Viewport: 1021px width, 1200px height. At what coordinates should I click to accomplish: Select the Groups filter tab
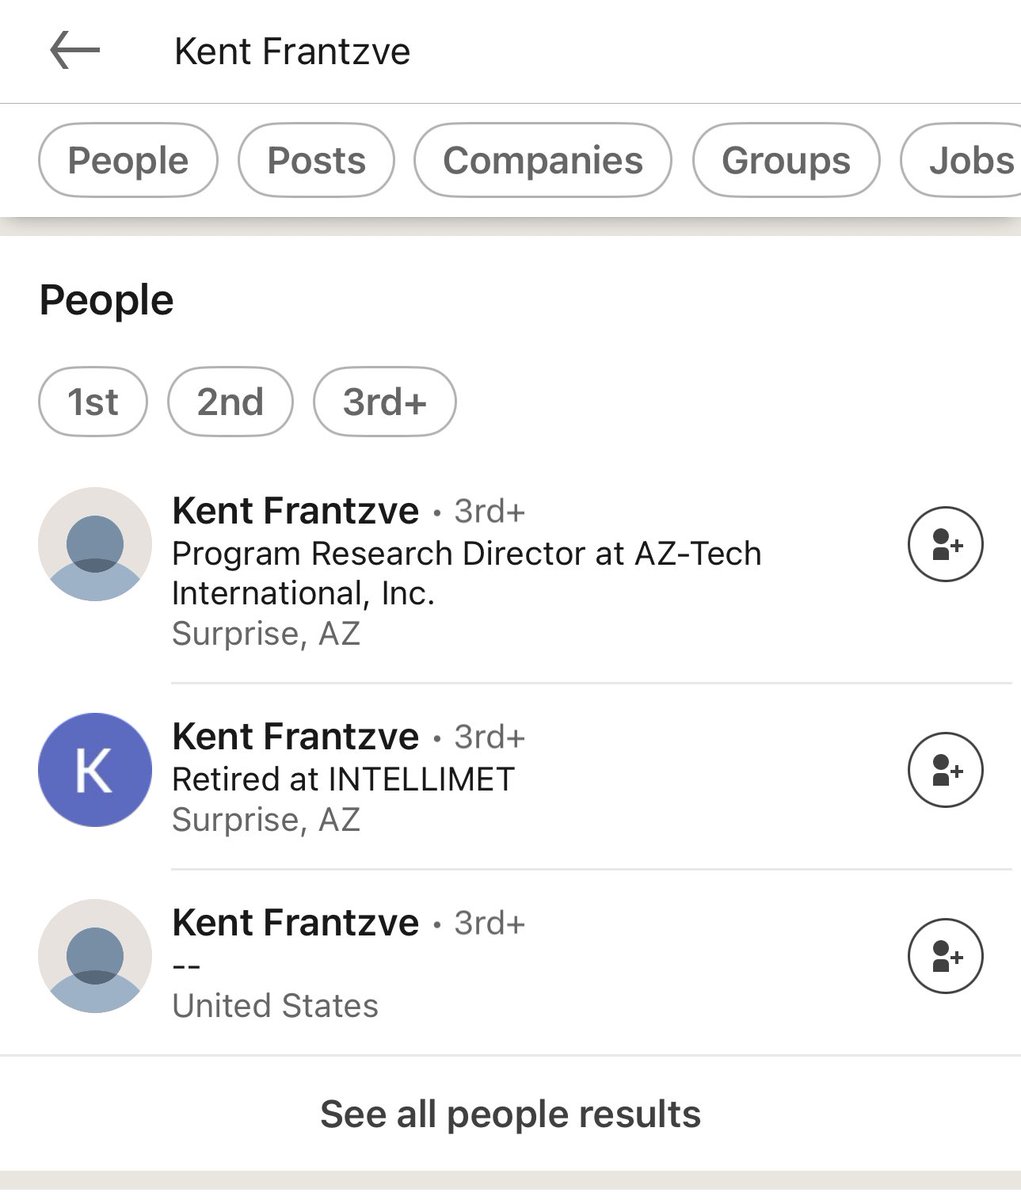coord(786,160)
